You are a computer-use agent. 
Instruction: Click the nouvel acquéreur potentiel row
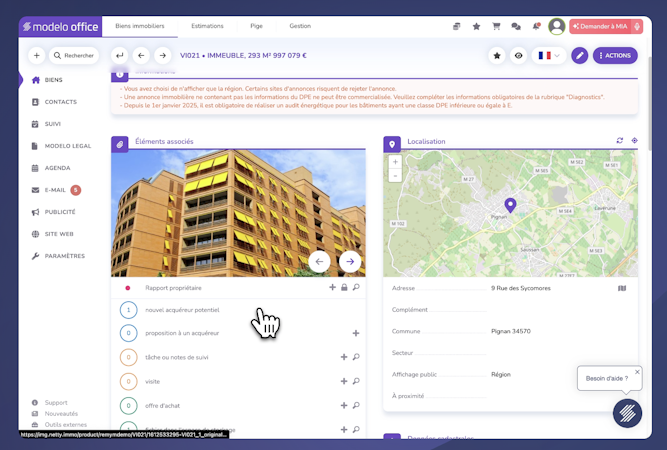pyautogui.click(x=238, y=310)
